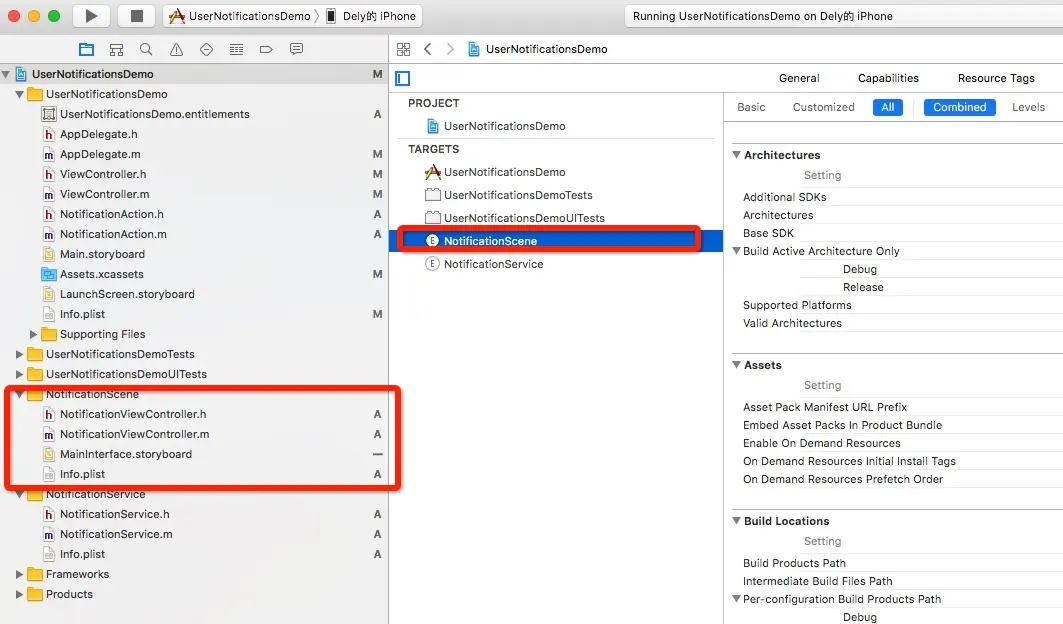Switch to the General tab
The image size is (1063, 624).
click(799, 78)
